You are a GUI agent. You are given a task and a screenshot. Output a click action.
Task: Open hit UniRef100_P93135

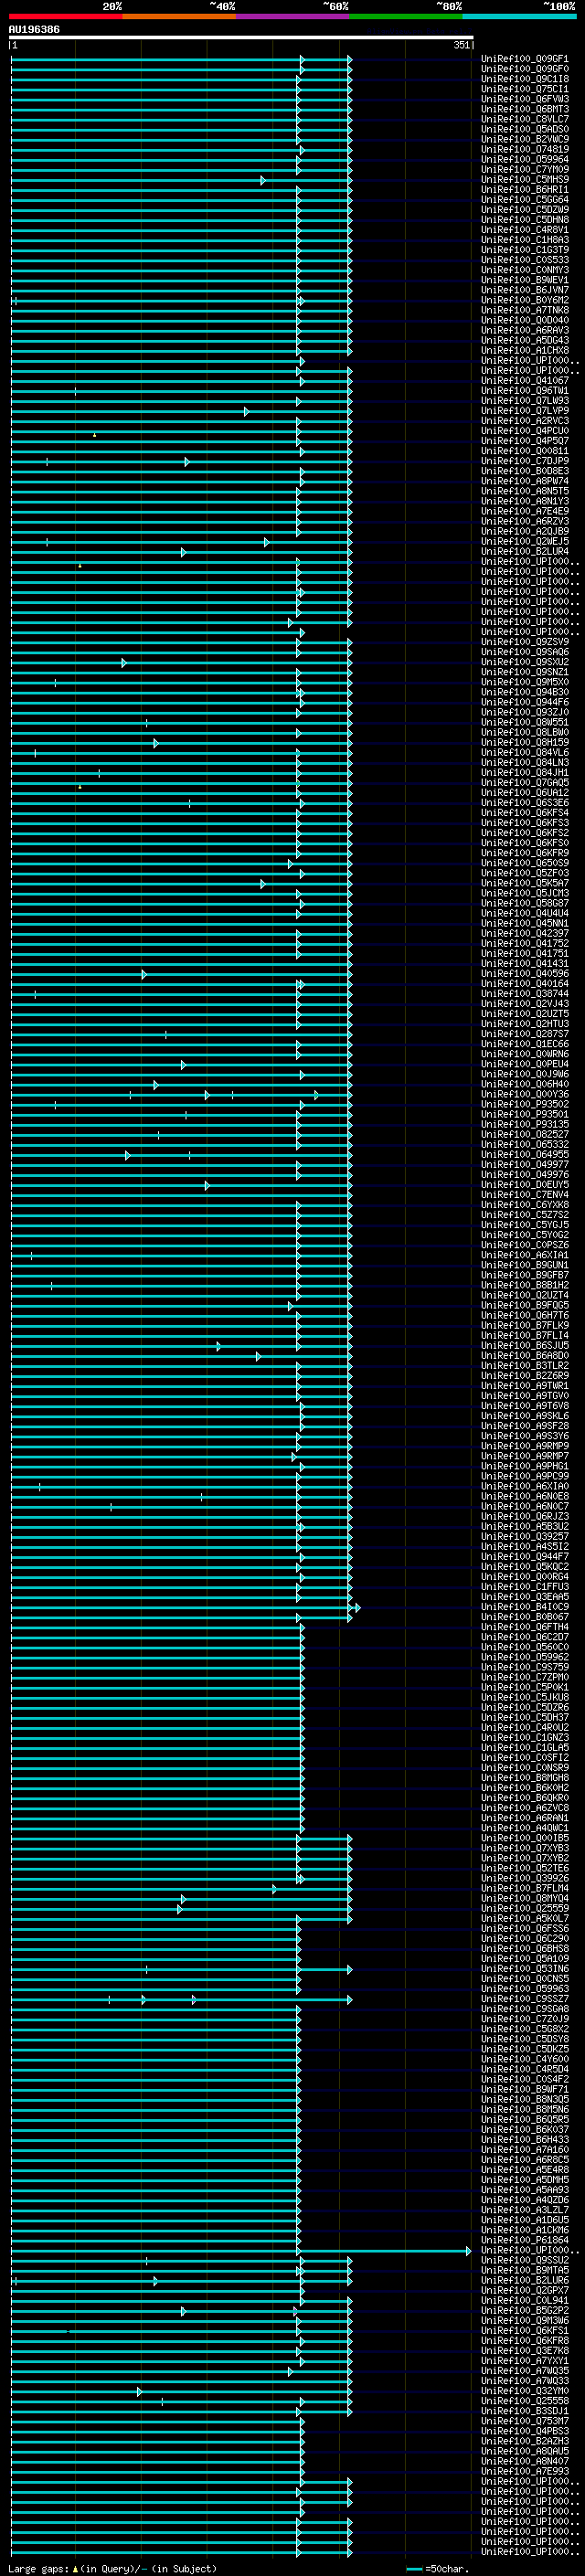(x=525, y=1124)
